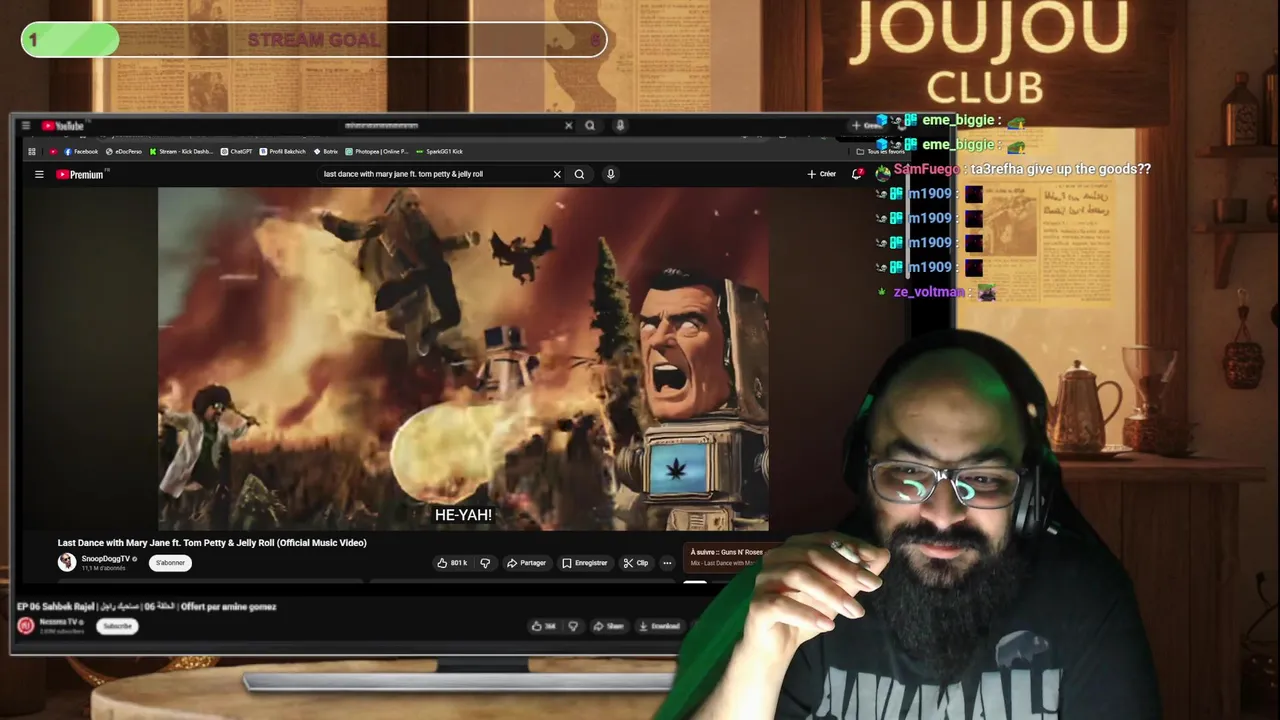Open the Facebook bookmark
This screenshot has height=720, width=1280.
pos(81,152)
